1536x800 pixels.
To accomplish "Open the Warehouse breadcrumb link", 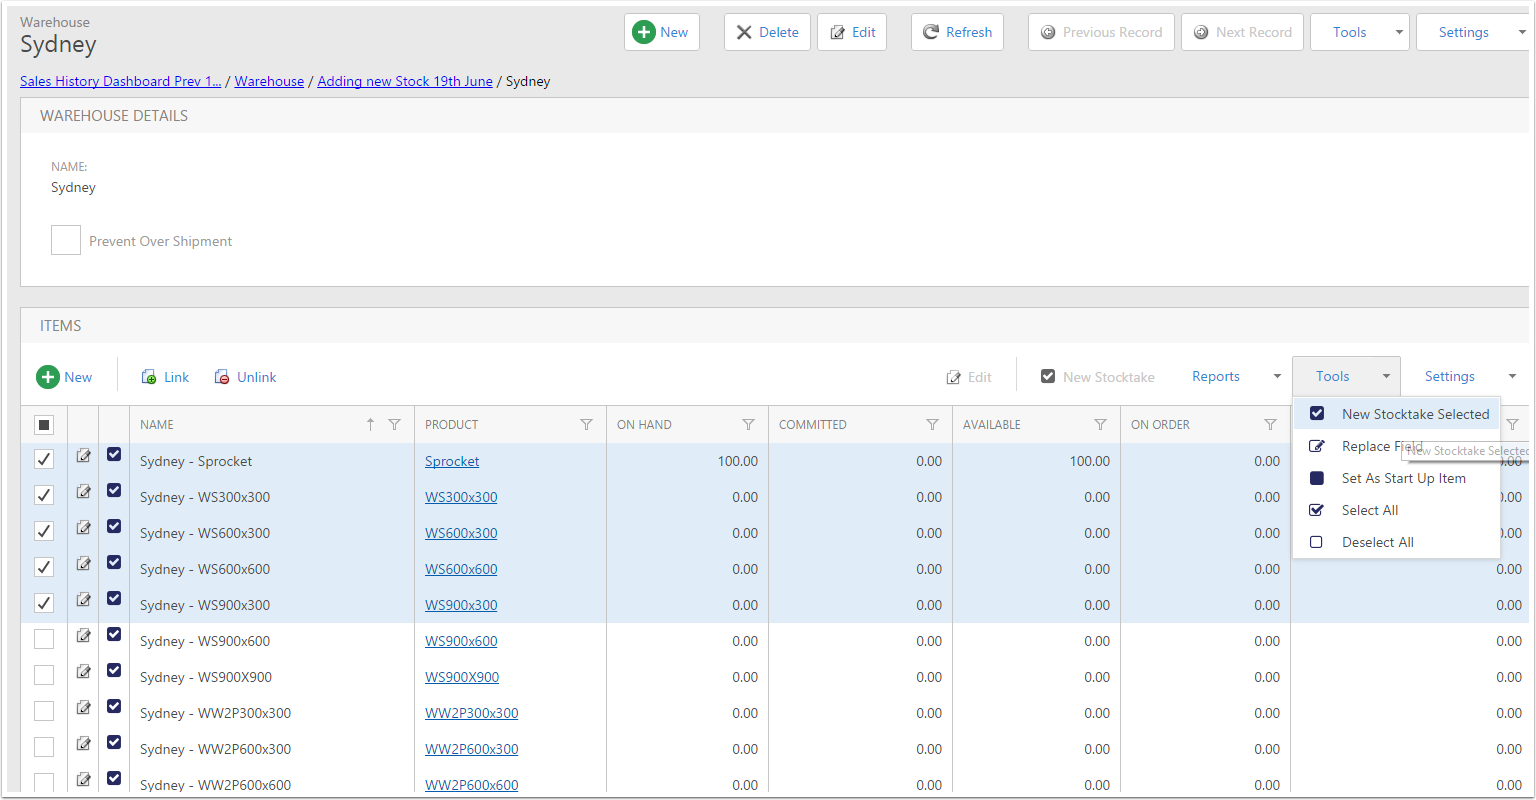I will 269,81.
